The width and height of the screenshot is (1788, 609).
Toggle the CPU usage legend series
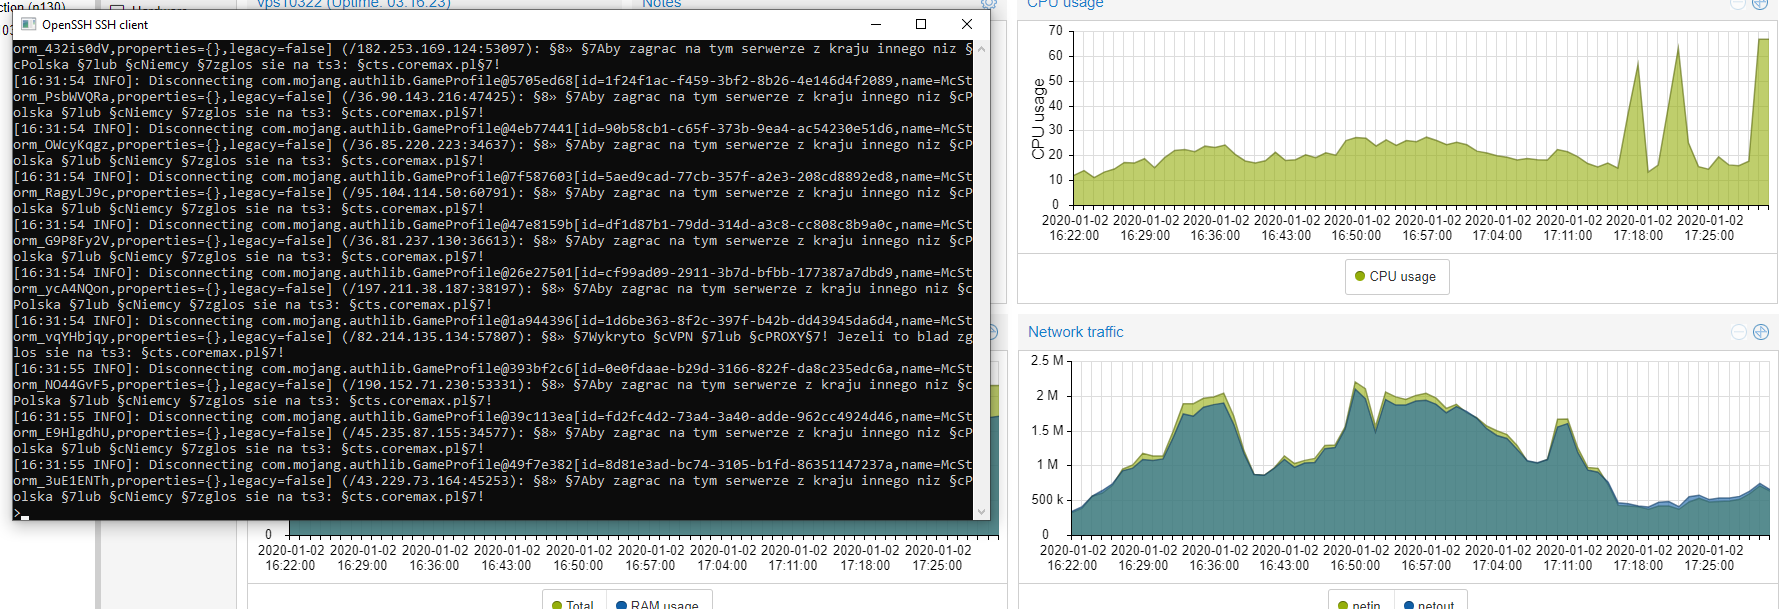pos(1395,277)
